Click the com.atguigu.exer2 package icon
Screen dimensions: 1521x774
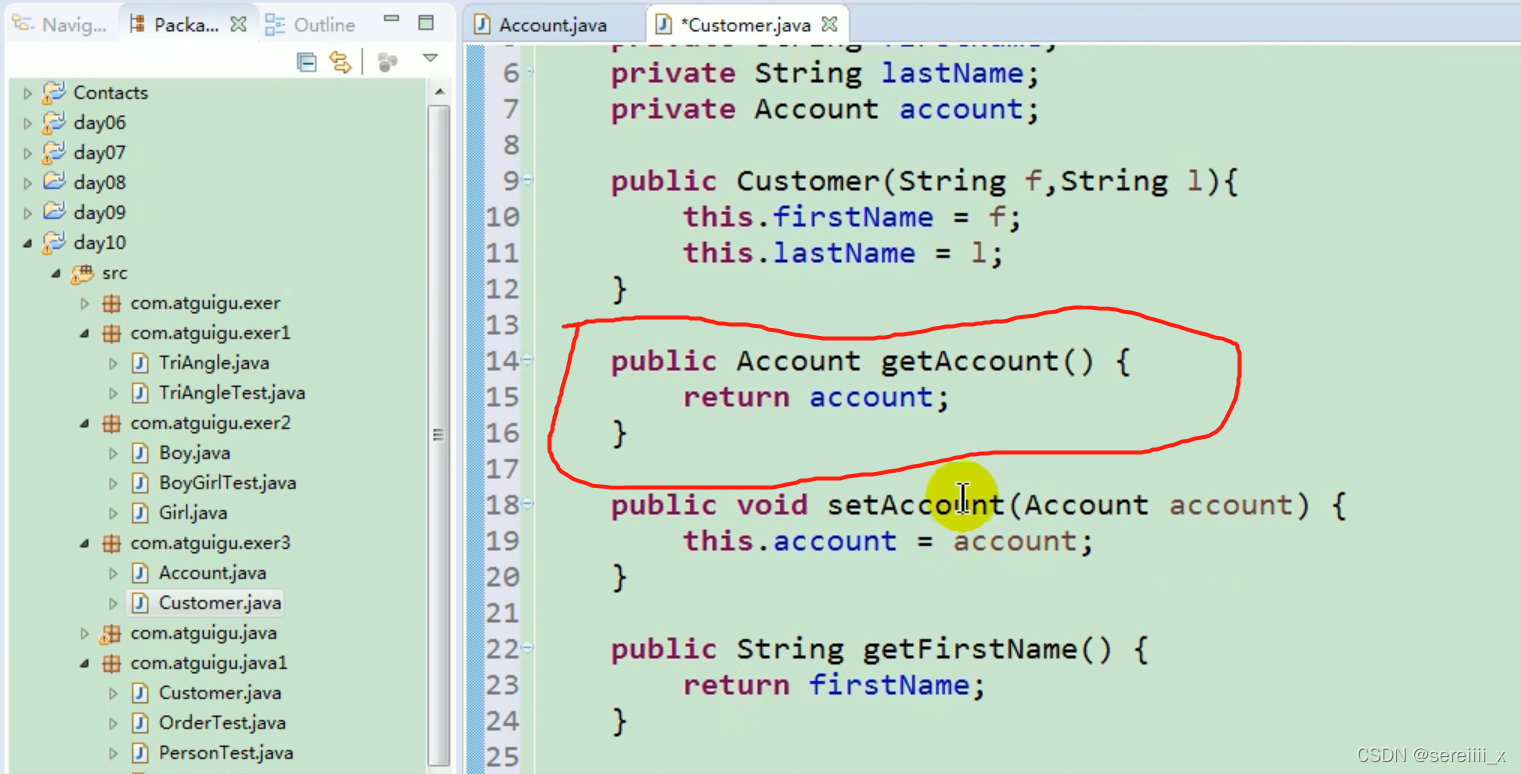[111, 423]
